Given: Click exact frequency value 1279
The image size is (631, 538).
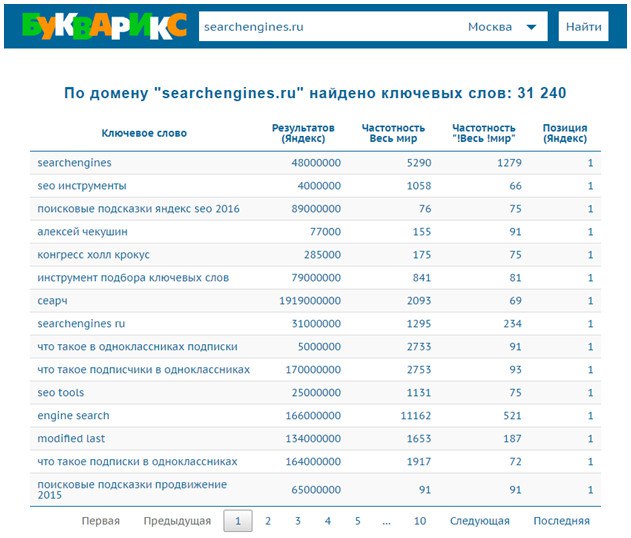Looking at the screenshot, I should click(x=509, y=163).
